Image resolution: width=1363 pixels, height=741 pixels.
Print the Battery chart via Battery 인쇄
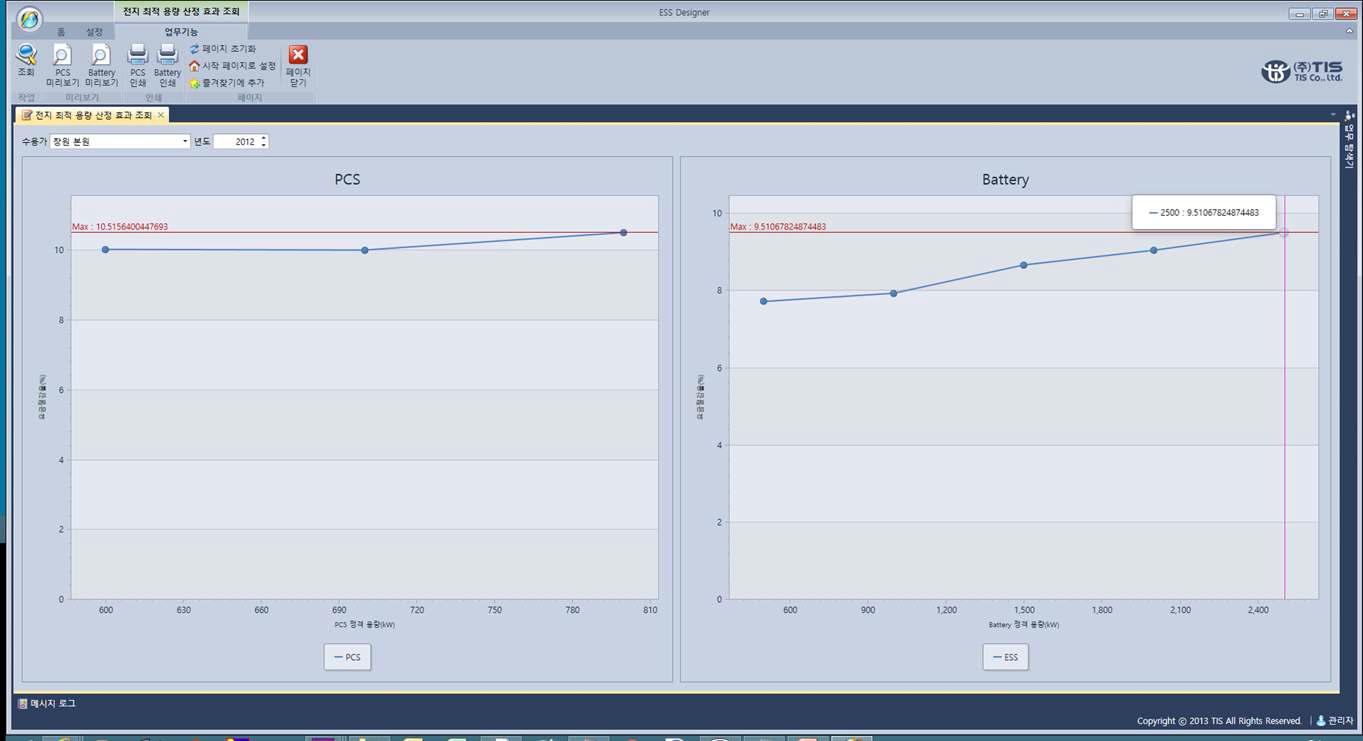(x=167, y=66)
